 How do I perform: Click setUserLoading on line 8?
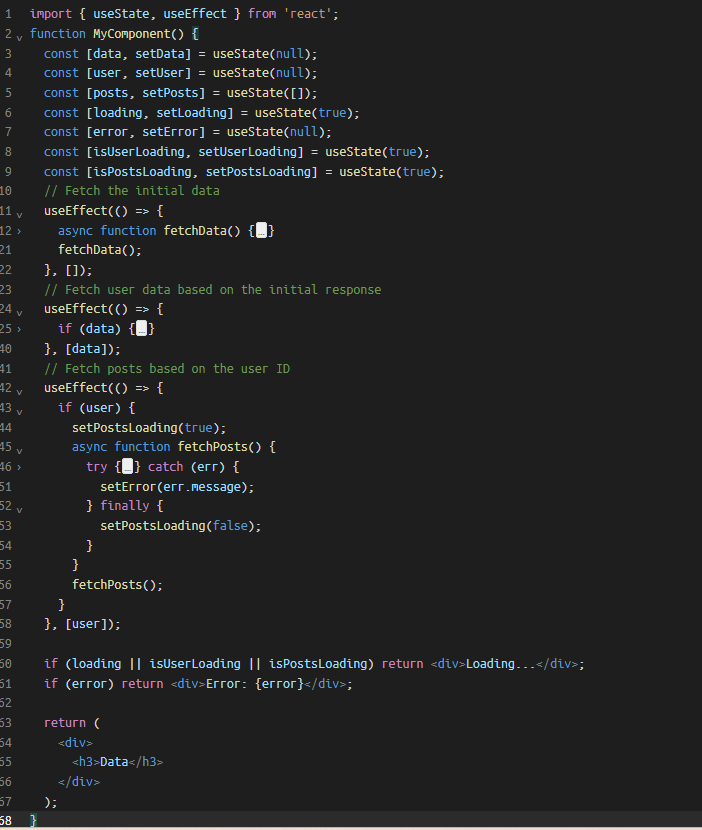248,152
